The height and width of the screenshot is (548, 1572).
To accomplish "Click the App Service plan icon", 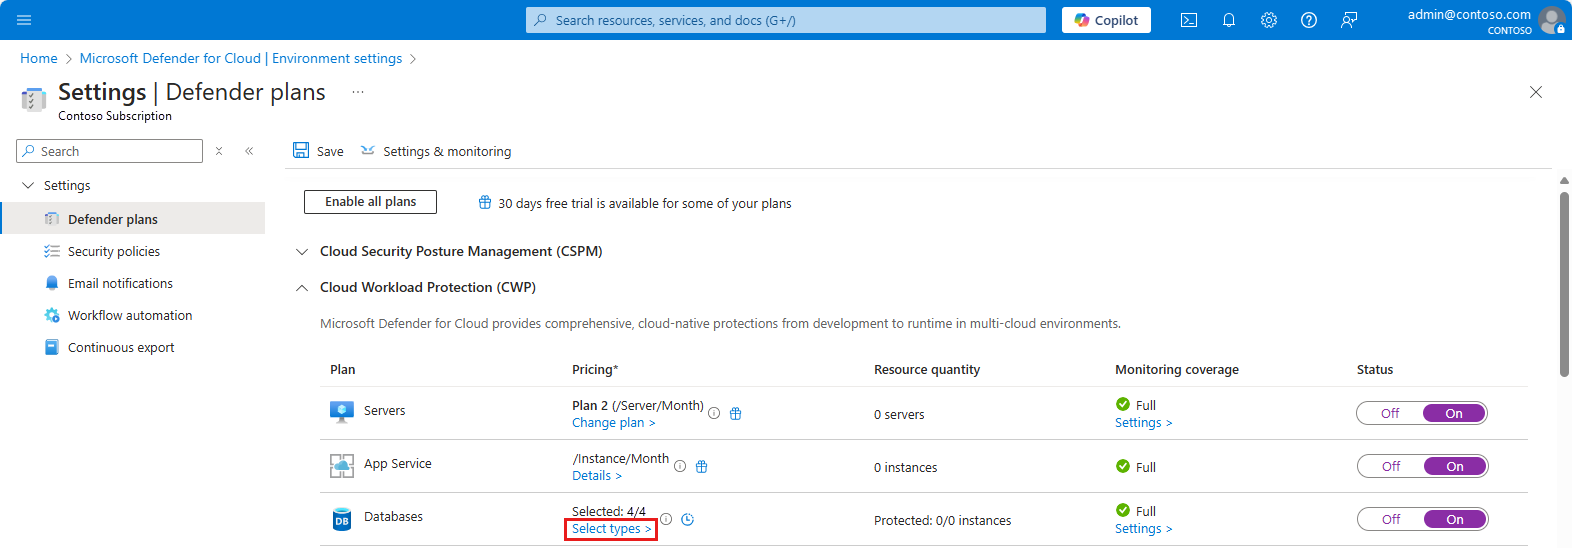I will pyautogui.click(x=342, y=465).
